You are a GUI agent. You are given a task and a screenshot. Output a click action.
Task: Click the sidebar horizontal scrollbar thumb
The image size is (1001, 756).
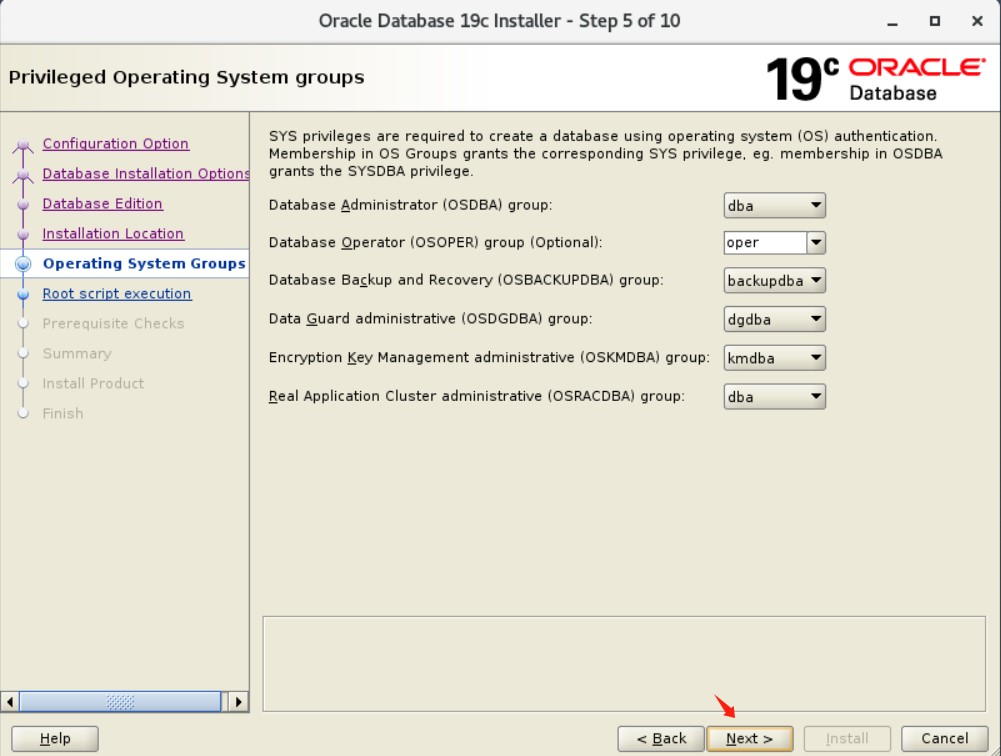[120, 702]
